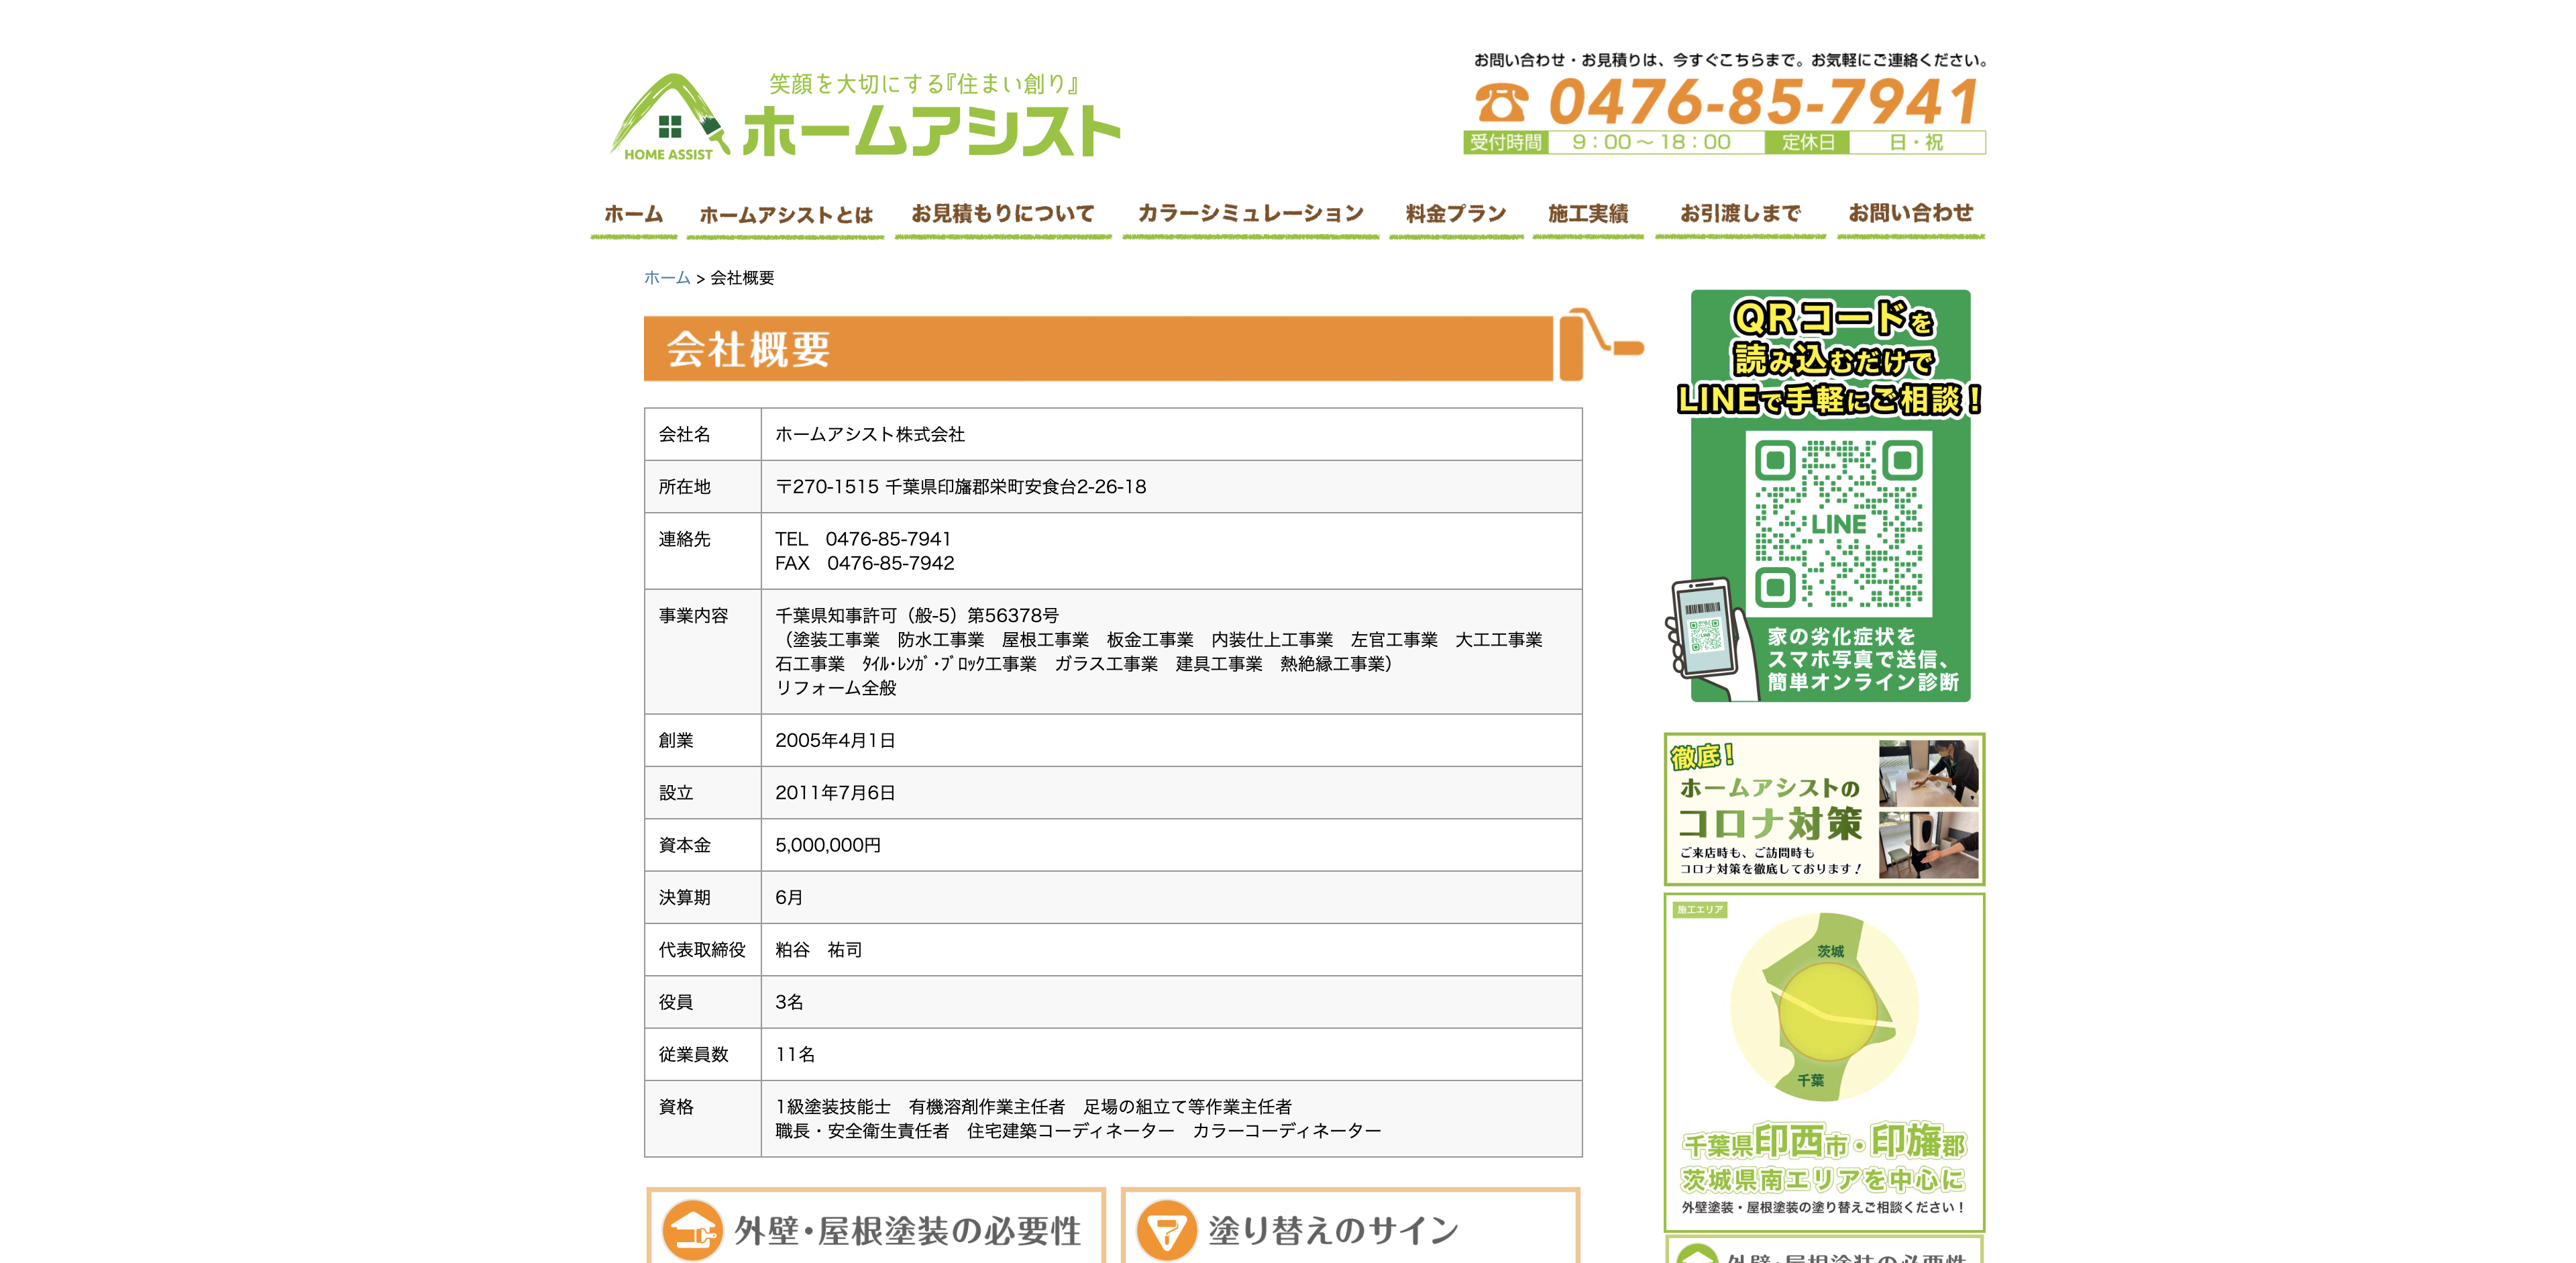2576x1263 pixels.
Task: Click the 事業内容 row label
Action: [693, 616]
